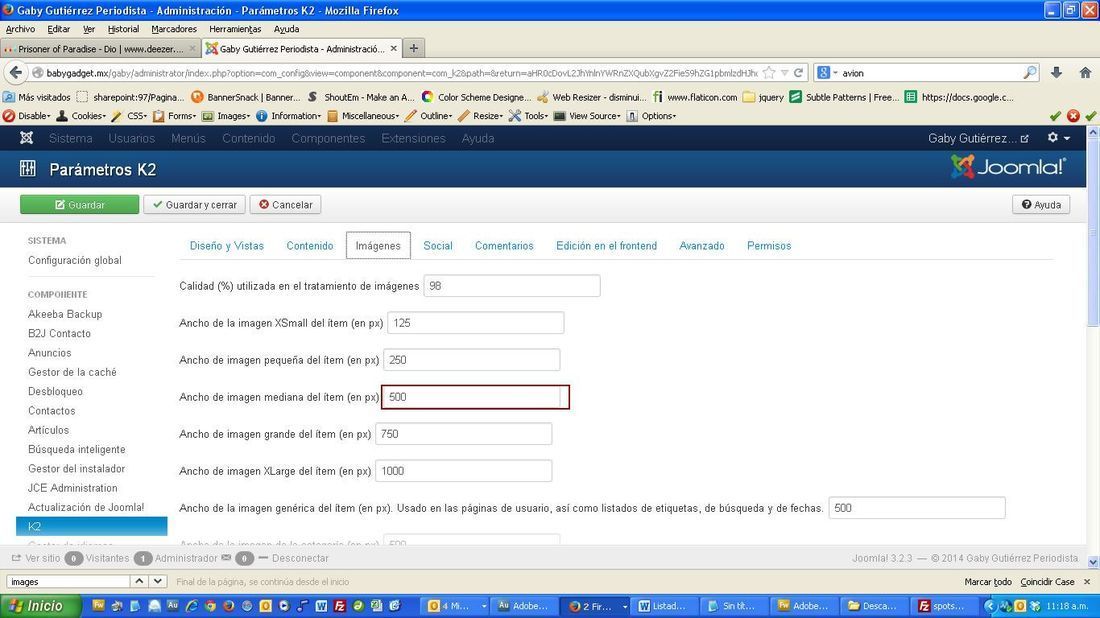Open the jquery bookmarks folder

click(x=763, y=98)
